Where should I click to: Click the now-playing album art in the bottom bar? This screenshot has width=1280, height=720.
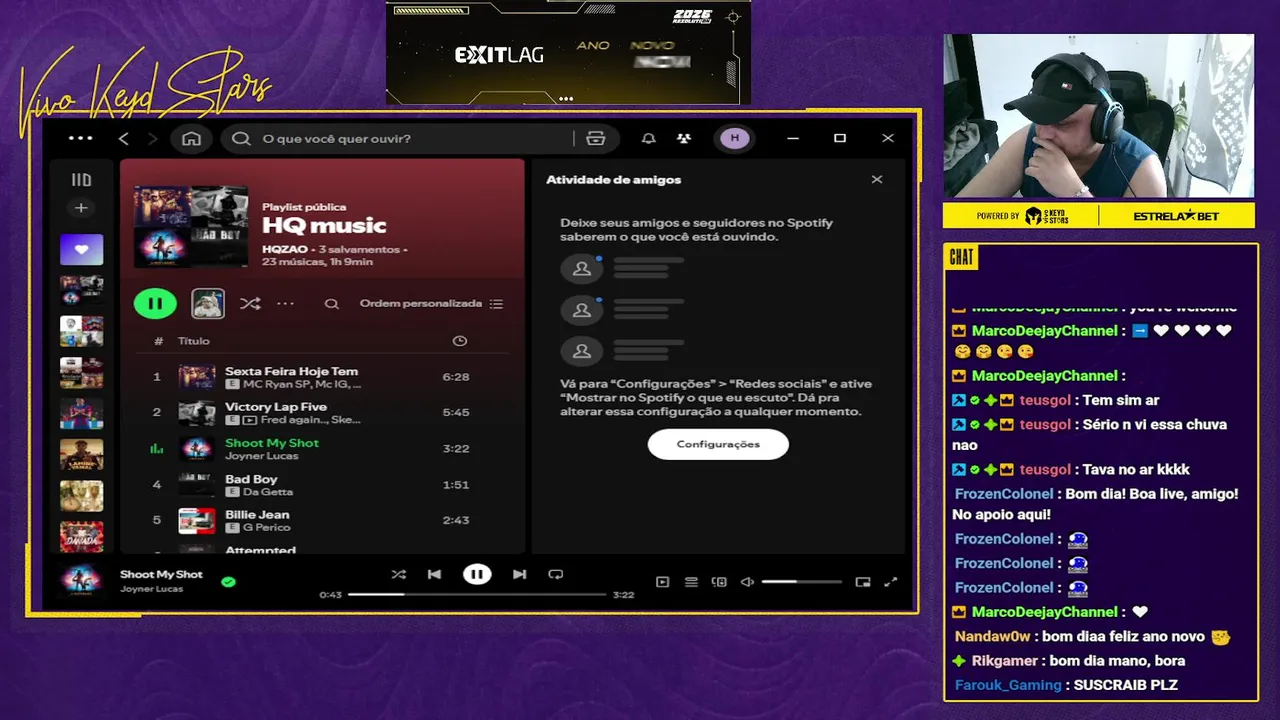81,580
